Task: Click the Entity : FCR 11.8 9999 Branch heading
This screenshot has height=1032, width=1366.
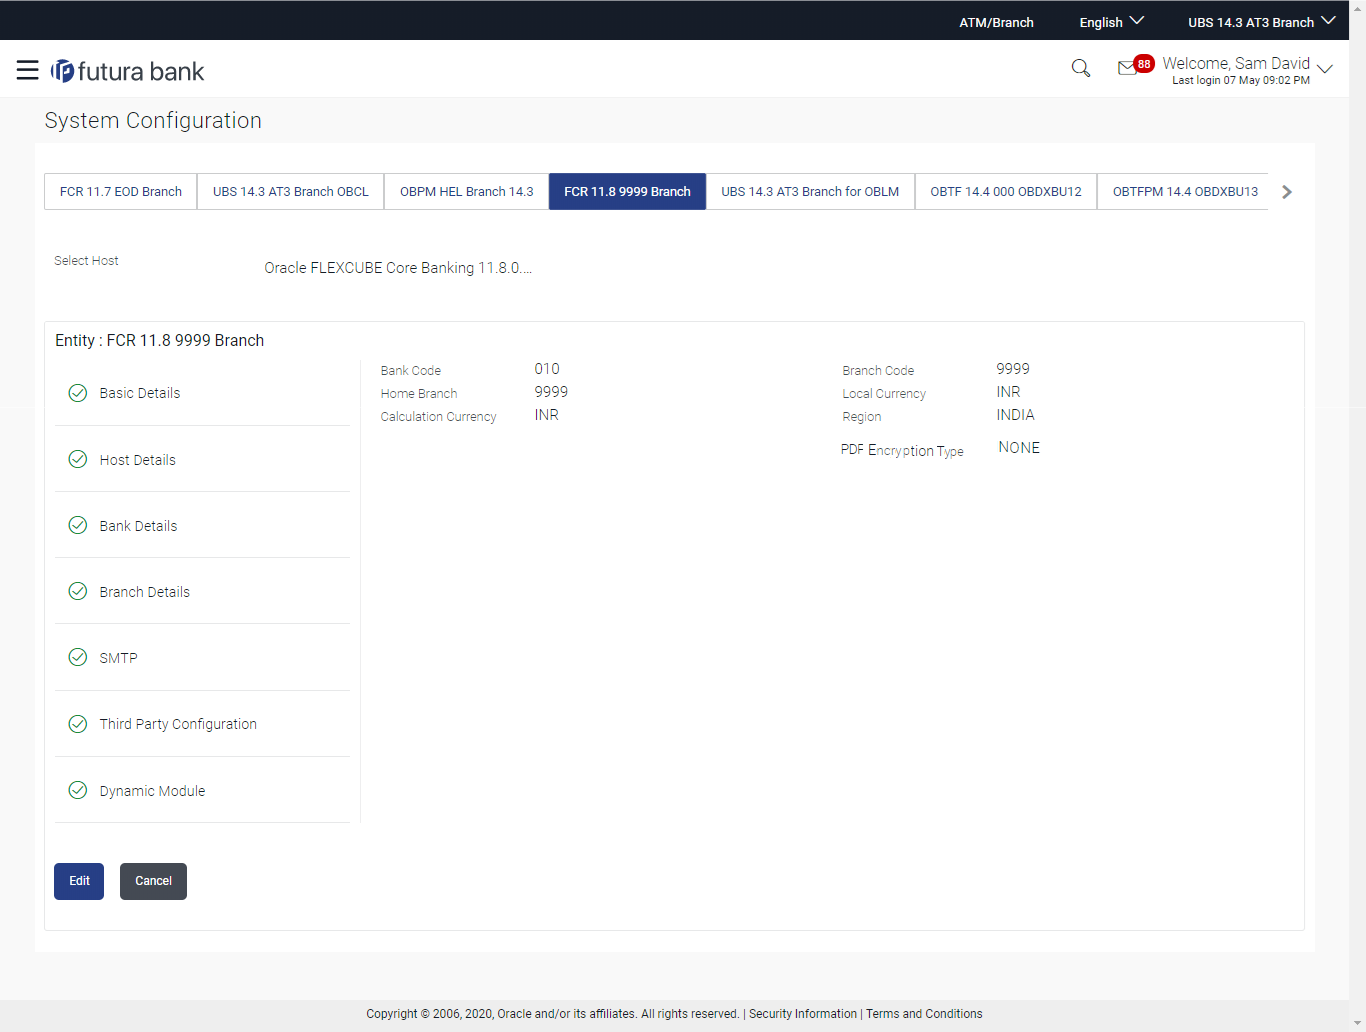Action: tap(160, 340)
